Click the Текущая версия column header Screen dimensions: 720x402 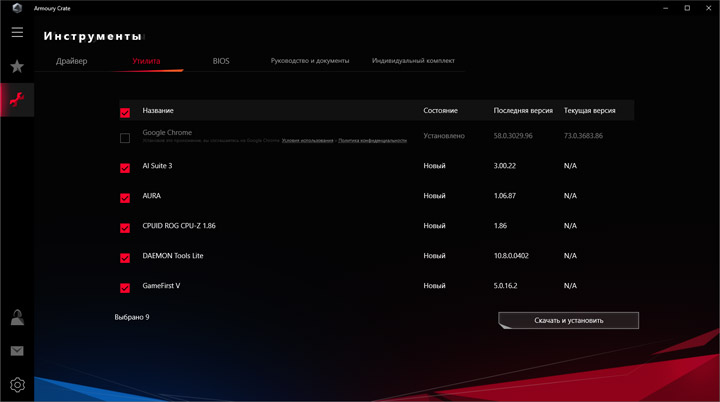(590, 110)
